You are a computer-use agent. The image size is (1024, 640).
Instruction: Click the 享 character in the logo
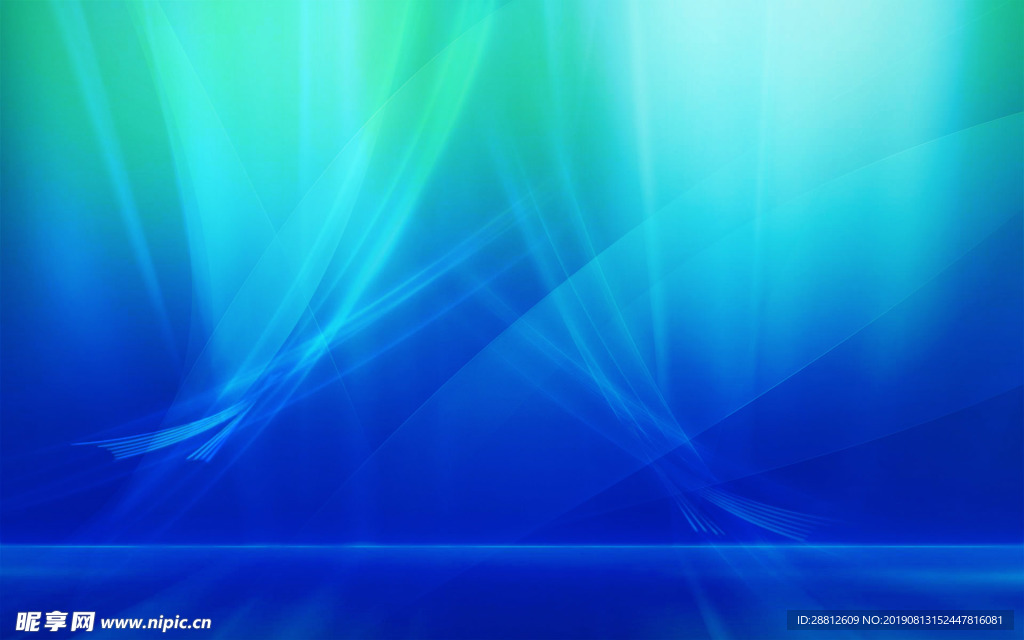tap(55, 621)
